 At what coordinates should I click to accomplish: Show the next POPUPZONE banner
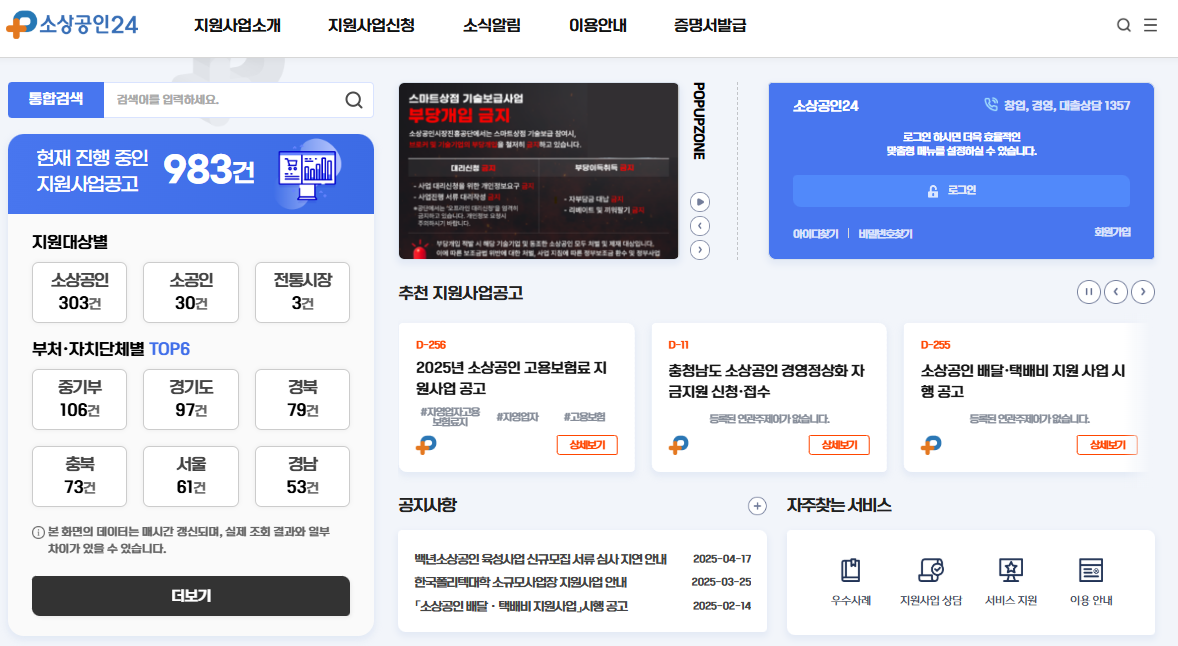pos(699,250)
